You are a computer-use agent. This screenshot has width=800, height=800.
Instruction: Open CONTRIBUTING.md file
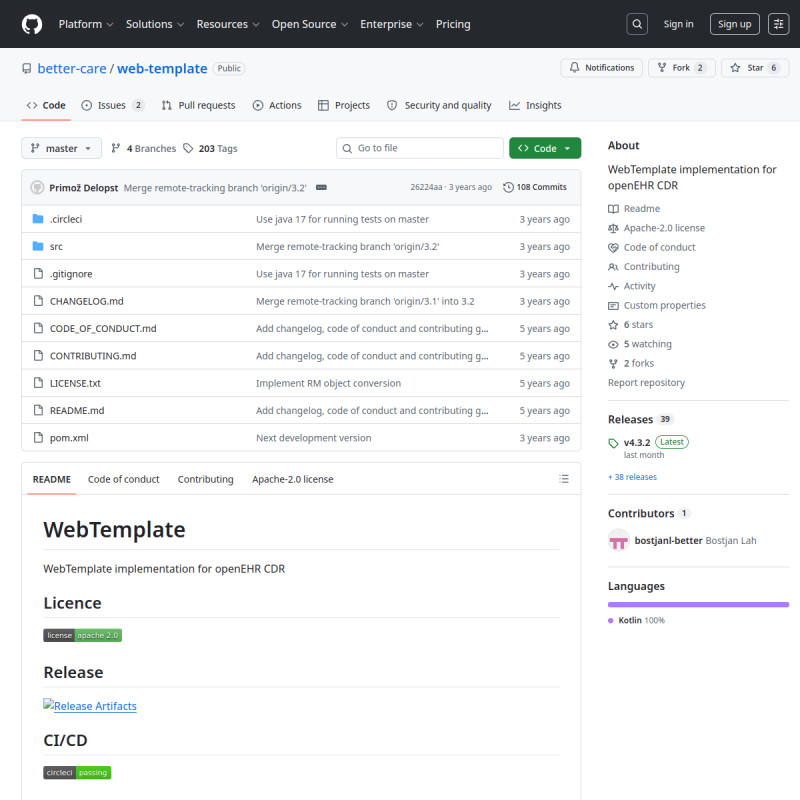point(93,356)
